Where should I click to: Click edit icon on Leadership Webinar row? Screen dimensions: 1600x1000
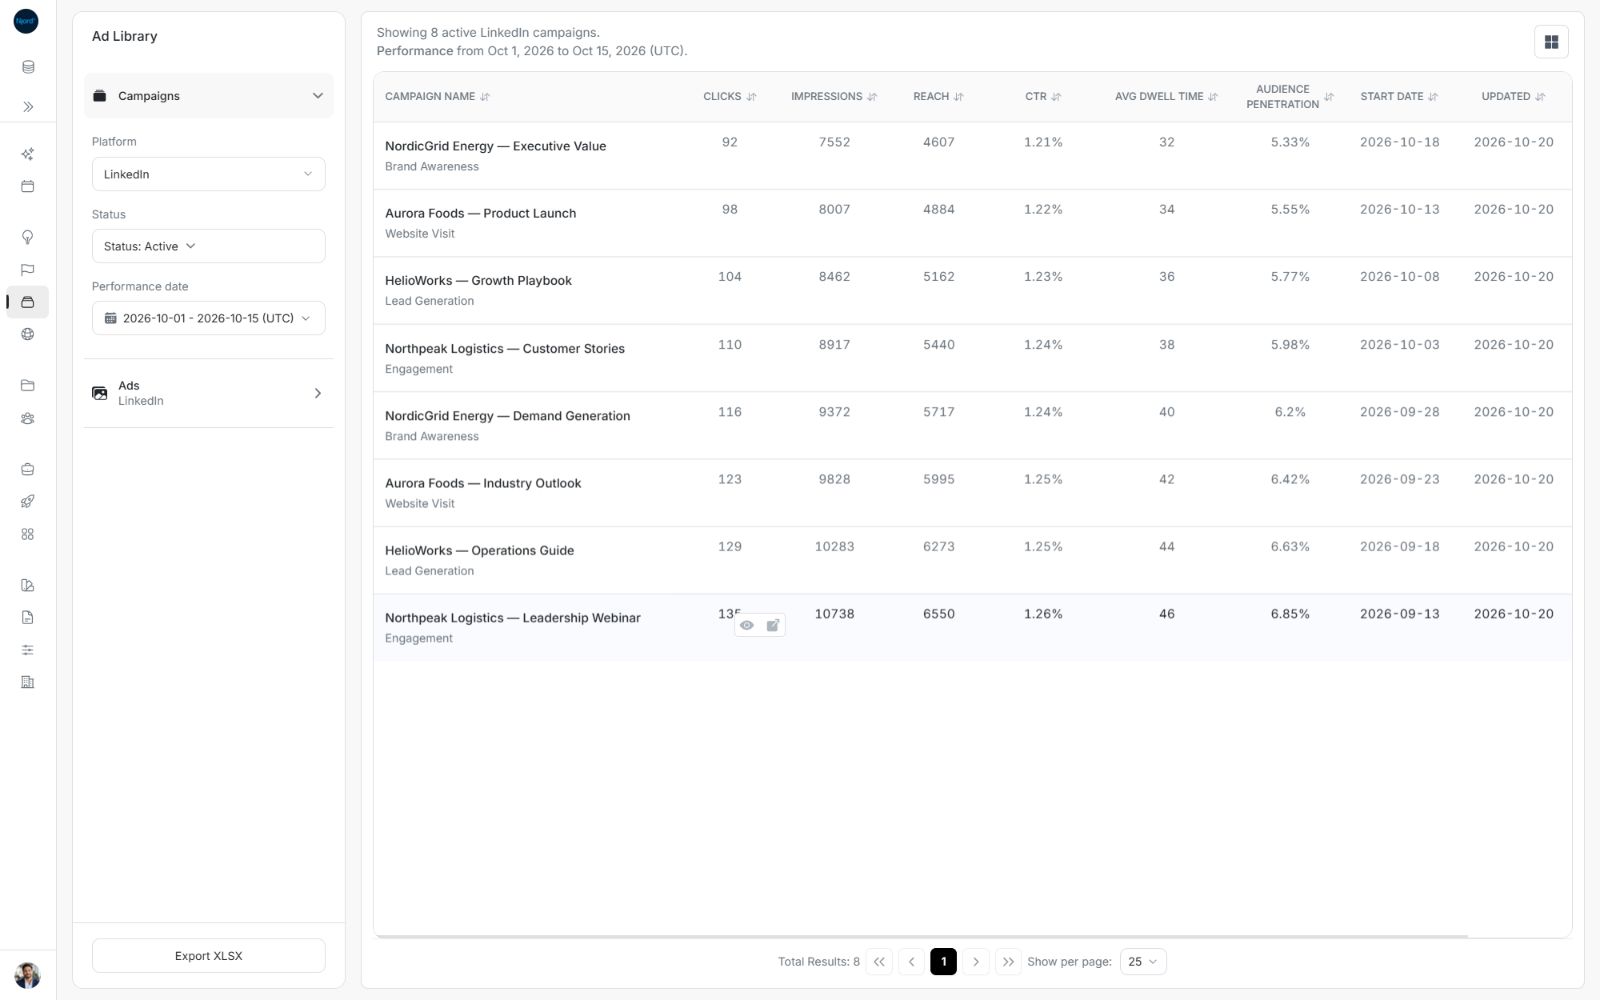click(x=773, y=625)
